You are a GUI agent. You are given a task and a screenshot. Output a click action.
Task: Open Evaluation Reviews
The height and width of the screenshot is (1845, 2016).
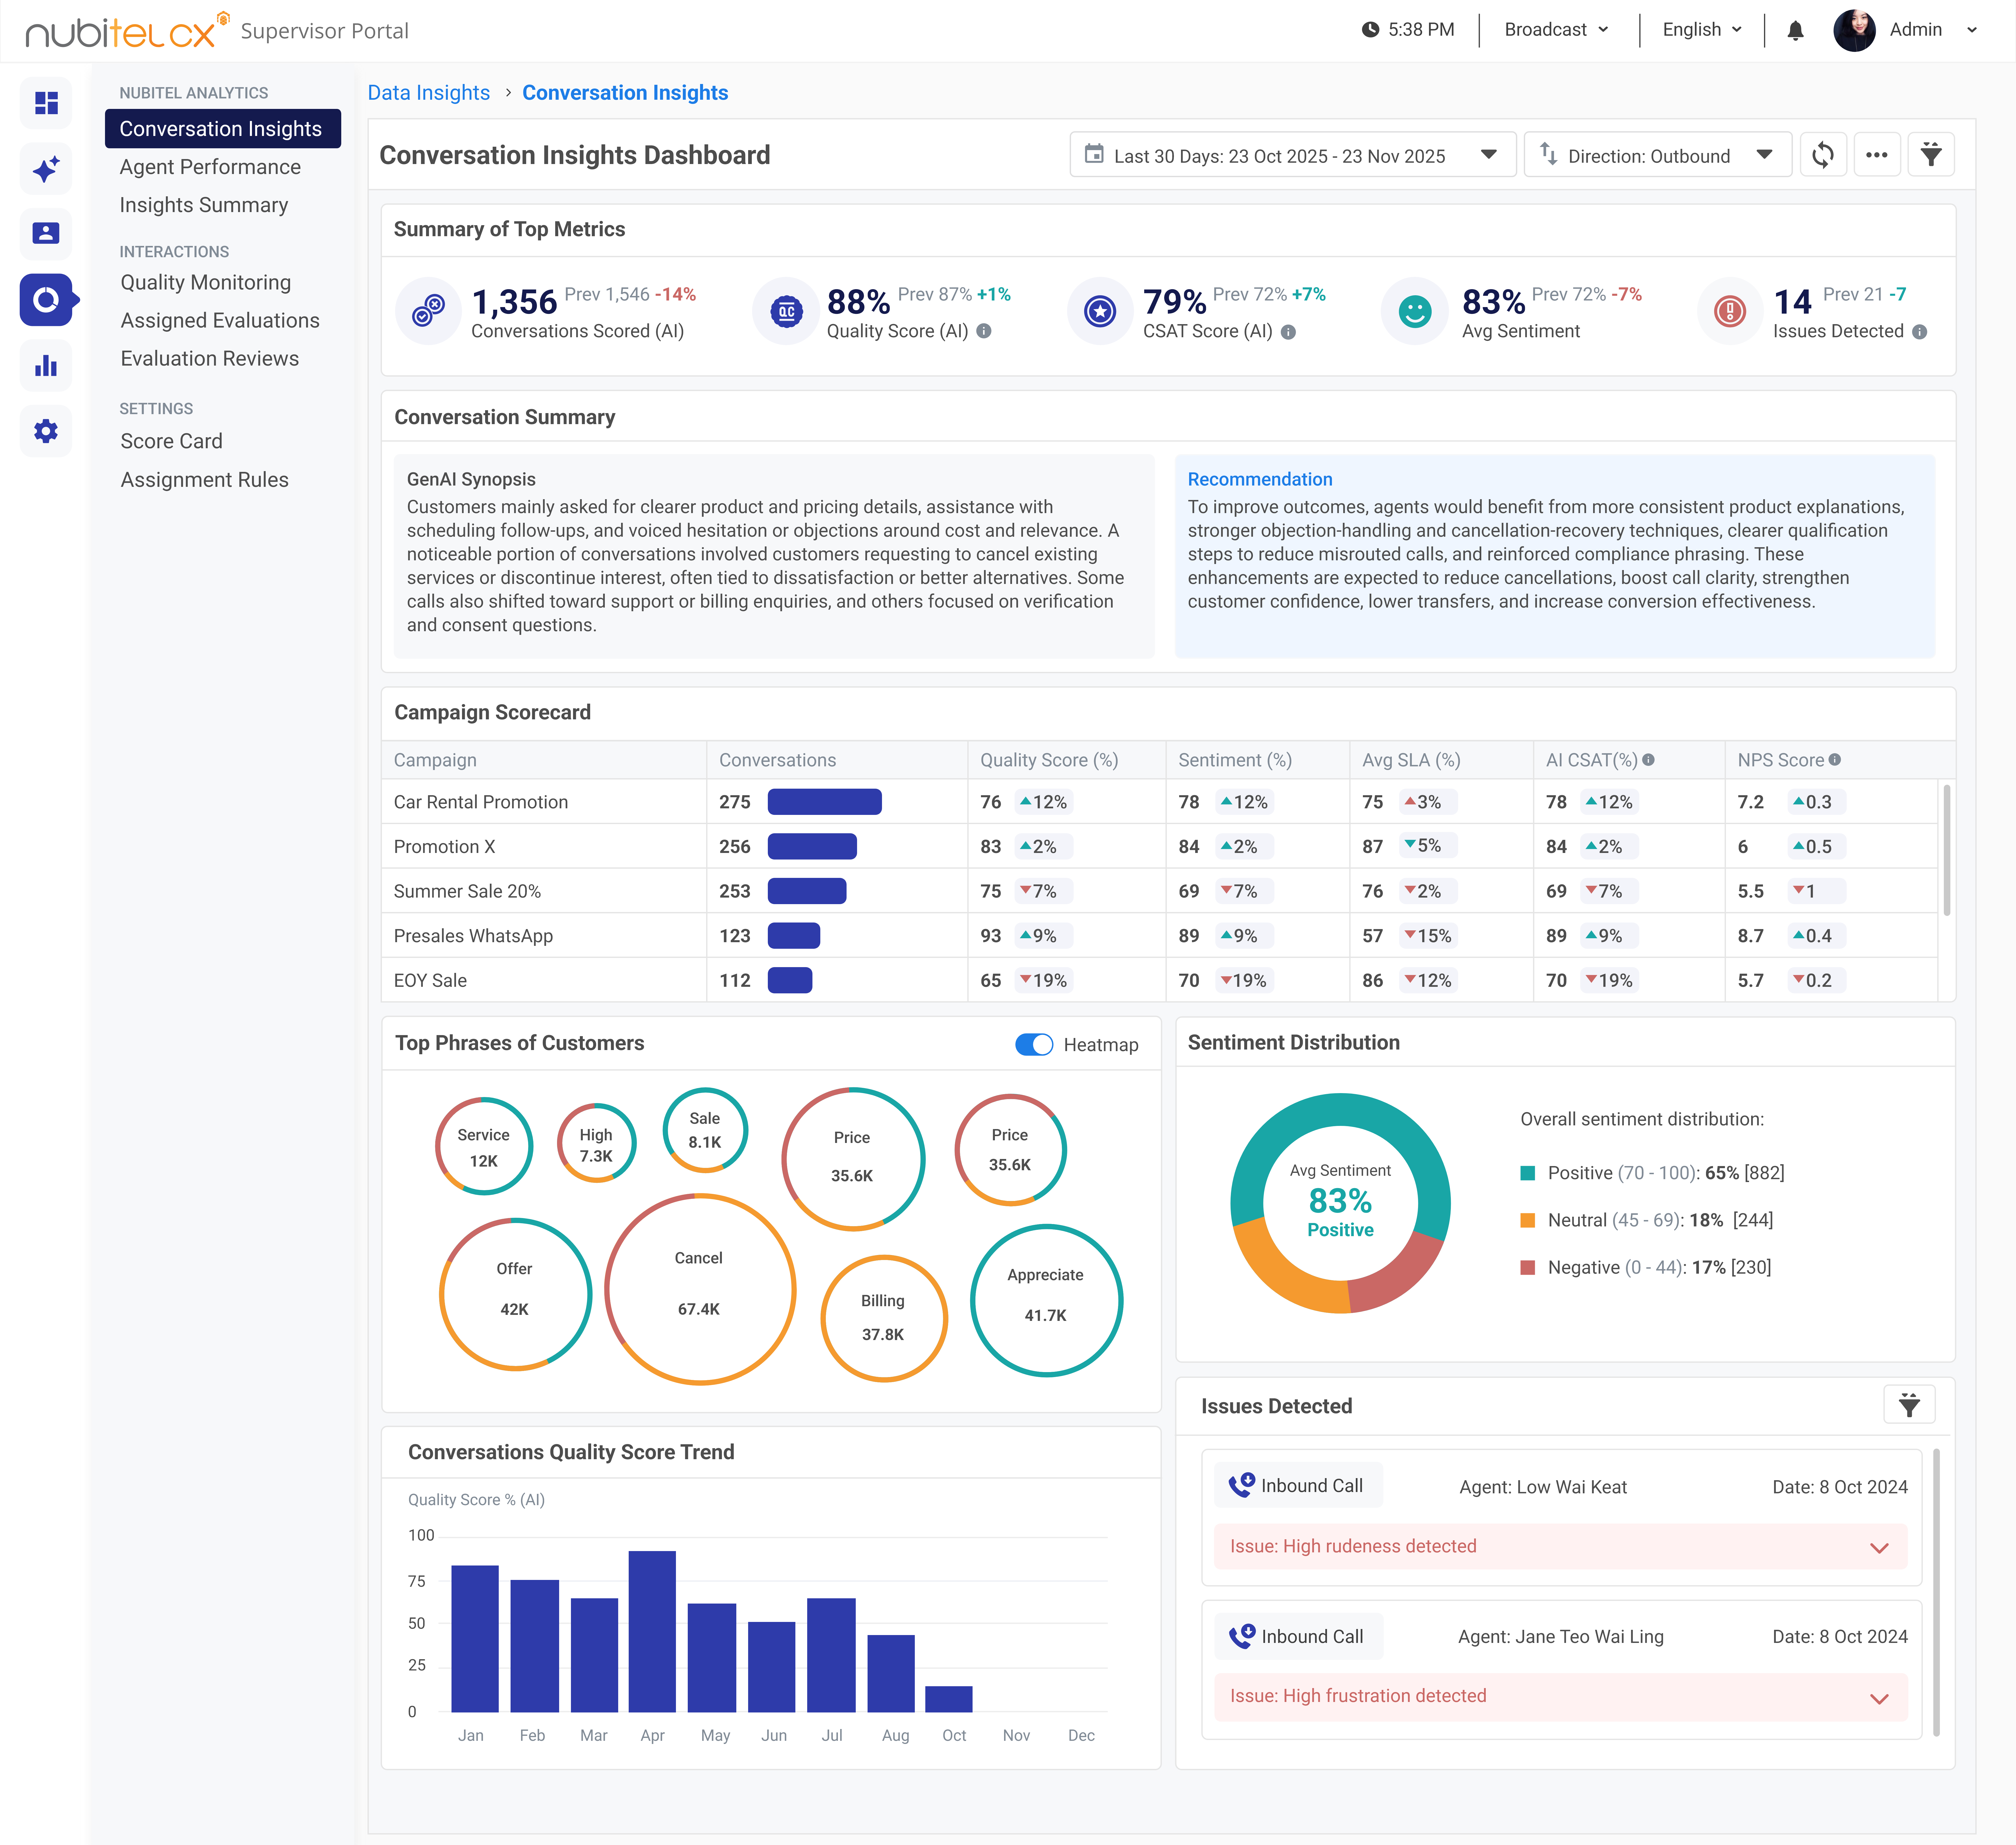(210, 359)
